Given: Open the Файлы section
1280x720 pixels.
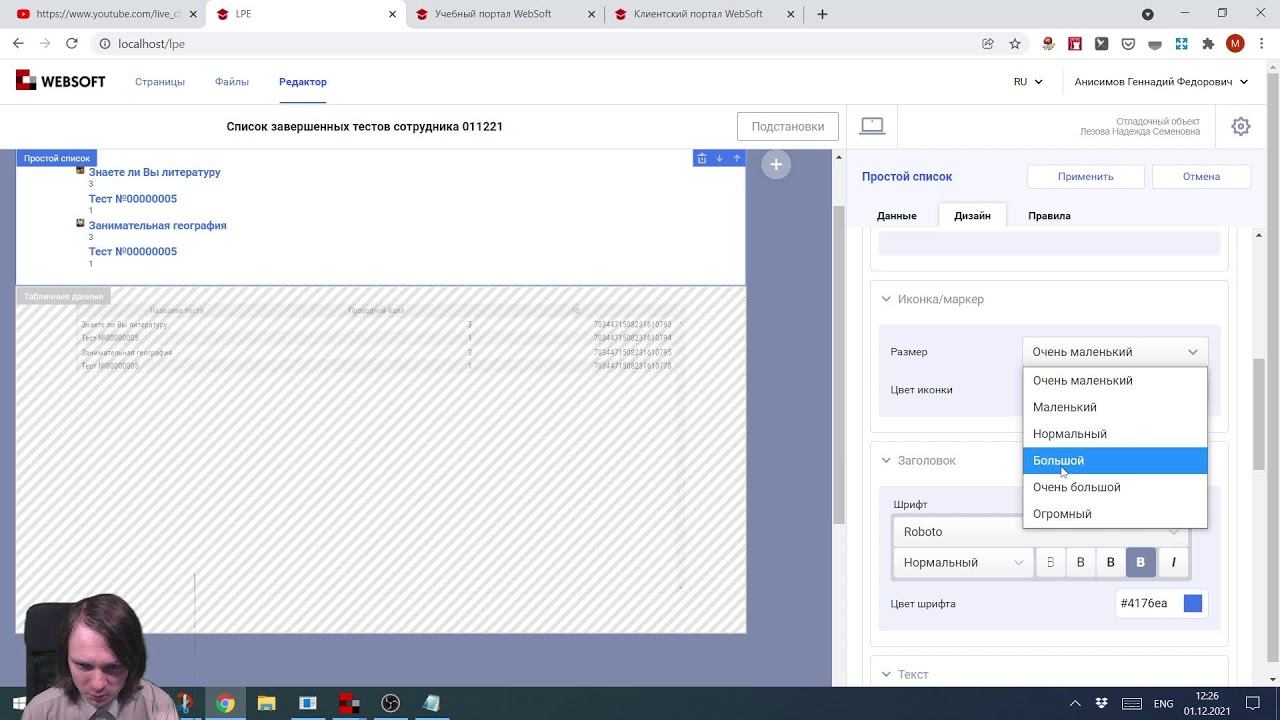Looking at the screenshot, I should coord(232,82).
